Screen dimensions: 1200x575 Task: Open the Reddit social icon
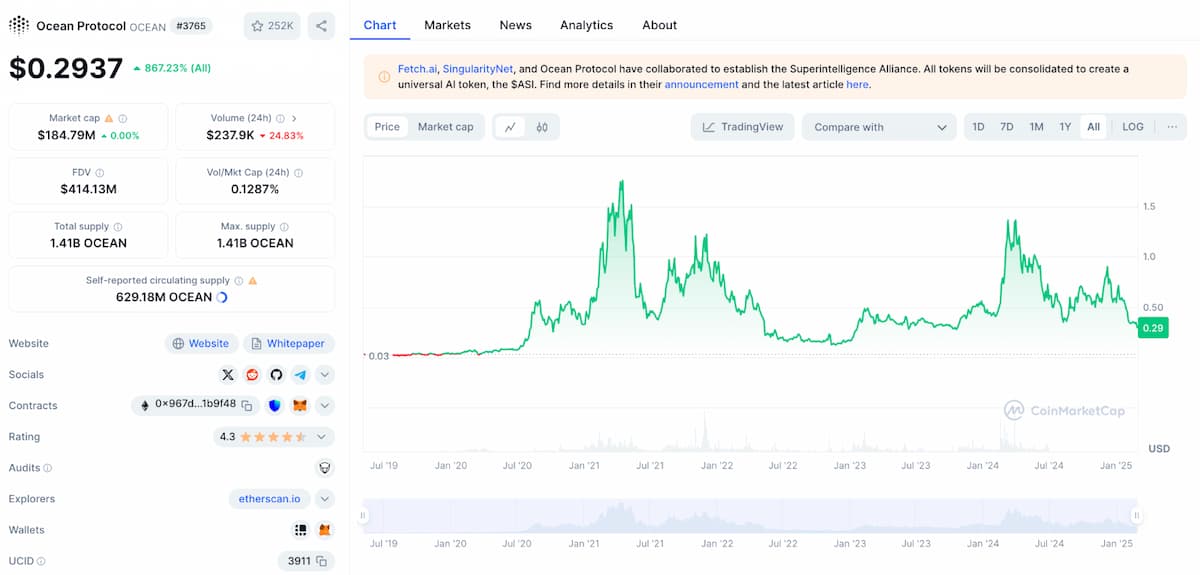point(252,375)
